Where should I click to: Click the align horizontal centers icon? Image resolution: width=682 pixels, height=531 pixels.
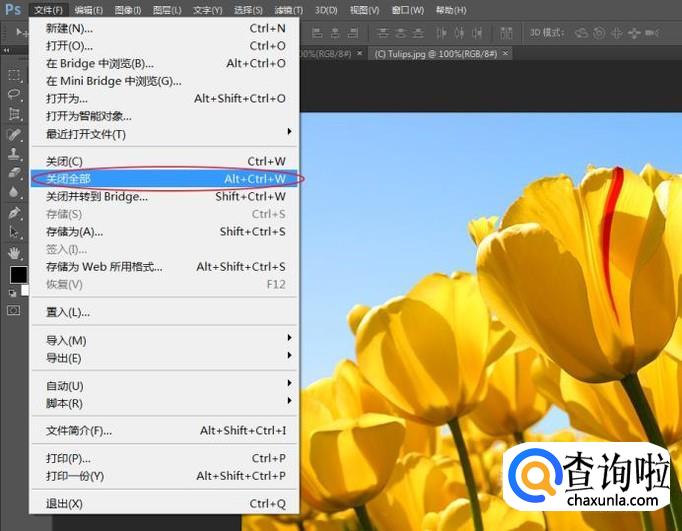335,33
